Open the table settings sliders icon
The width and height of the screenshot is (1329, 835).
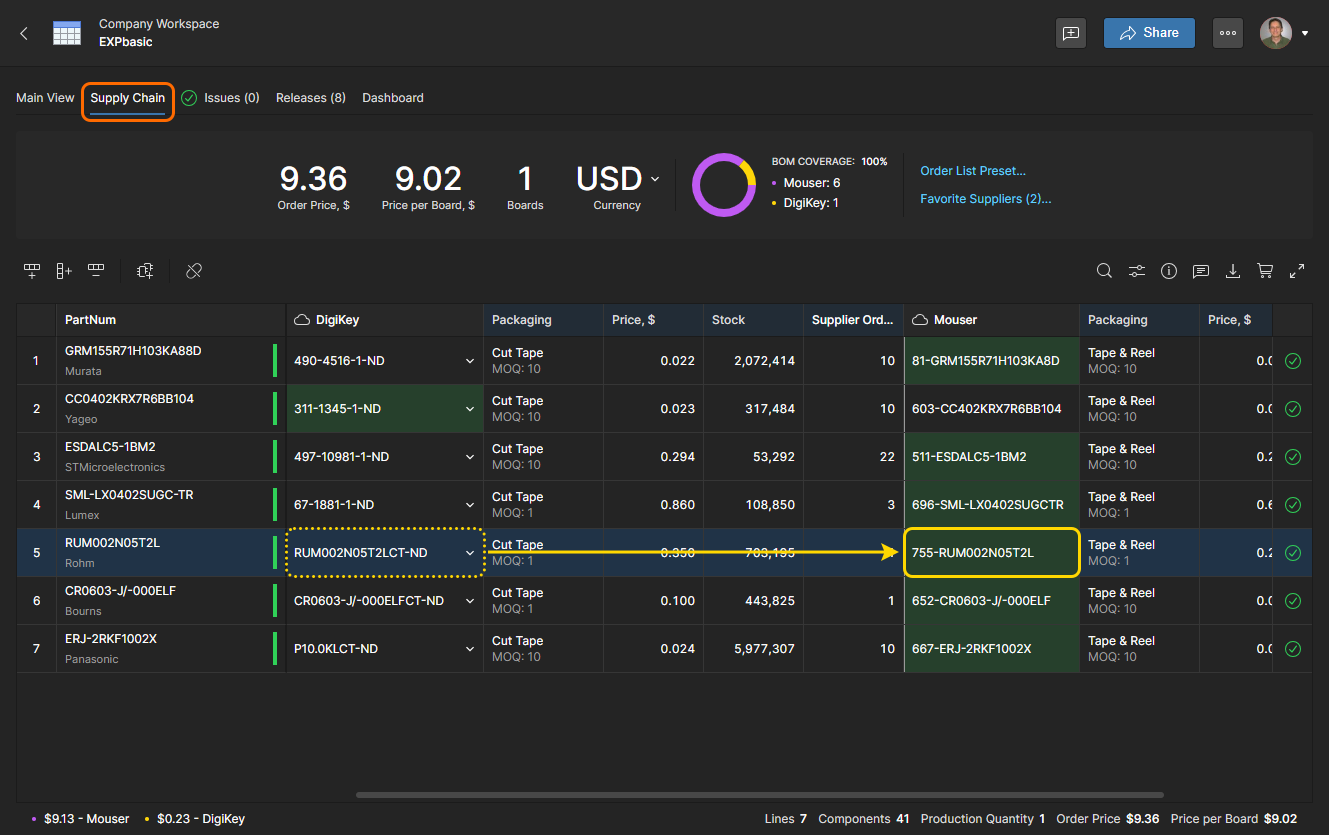[1137, 270]
